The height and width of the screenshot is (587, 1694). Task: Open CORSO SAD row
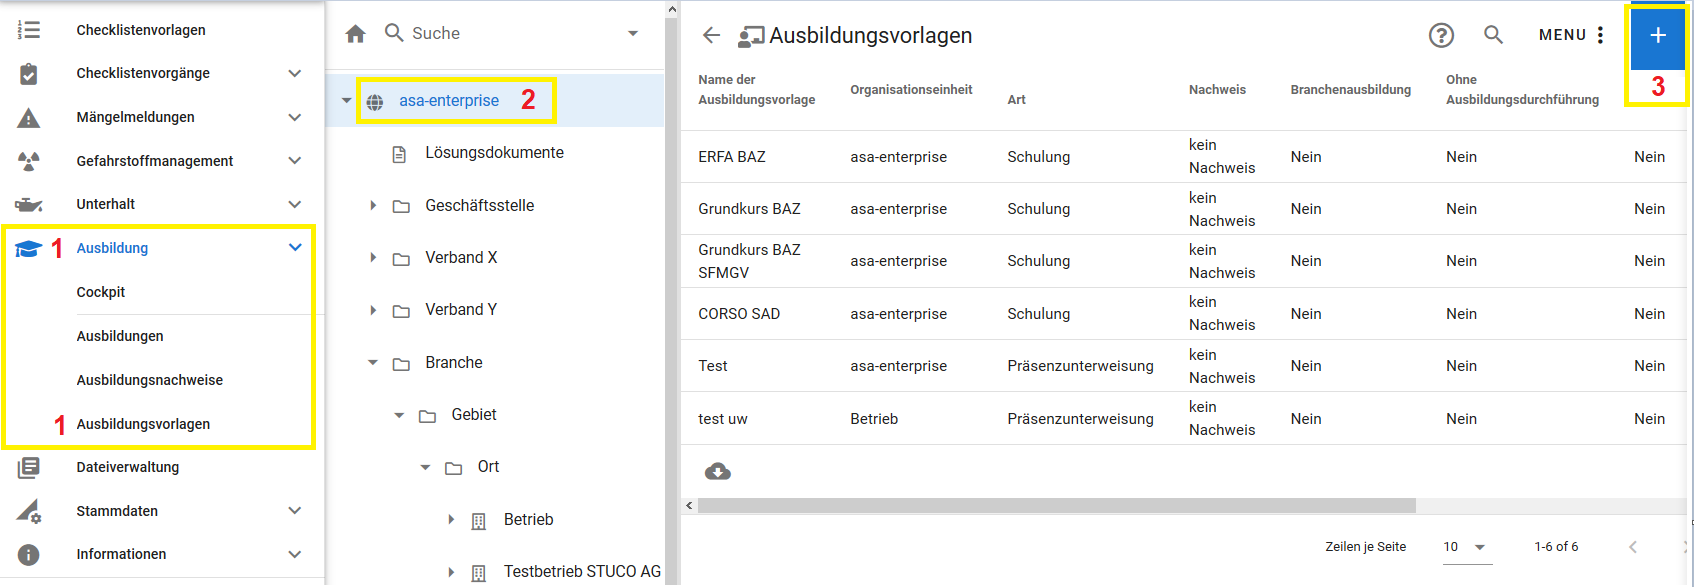(x=1183, y=314)
